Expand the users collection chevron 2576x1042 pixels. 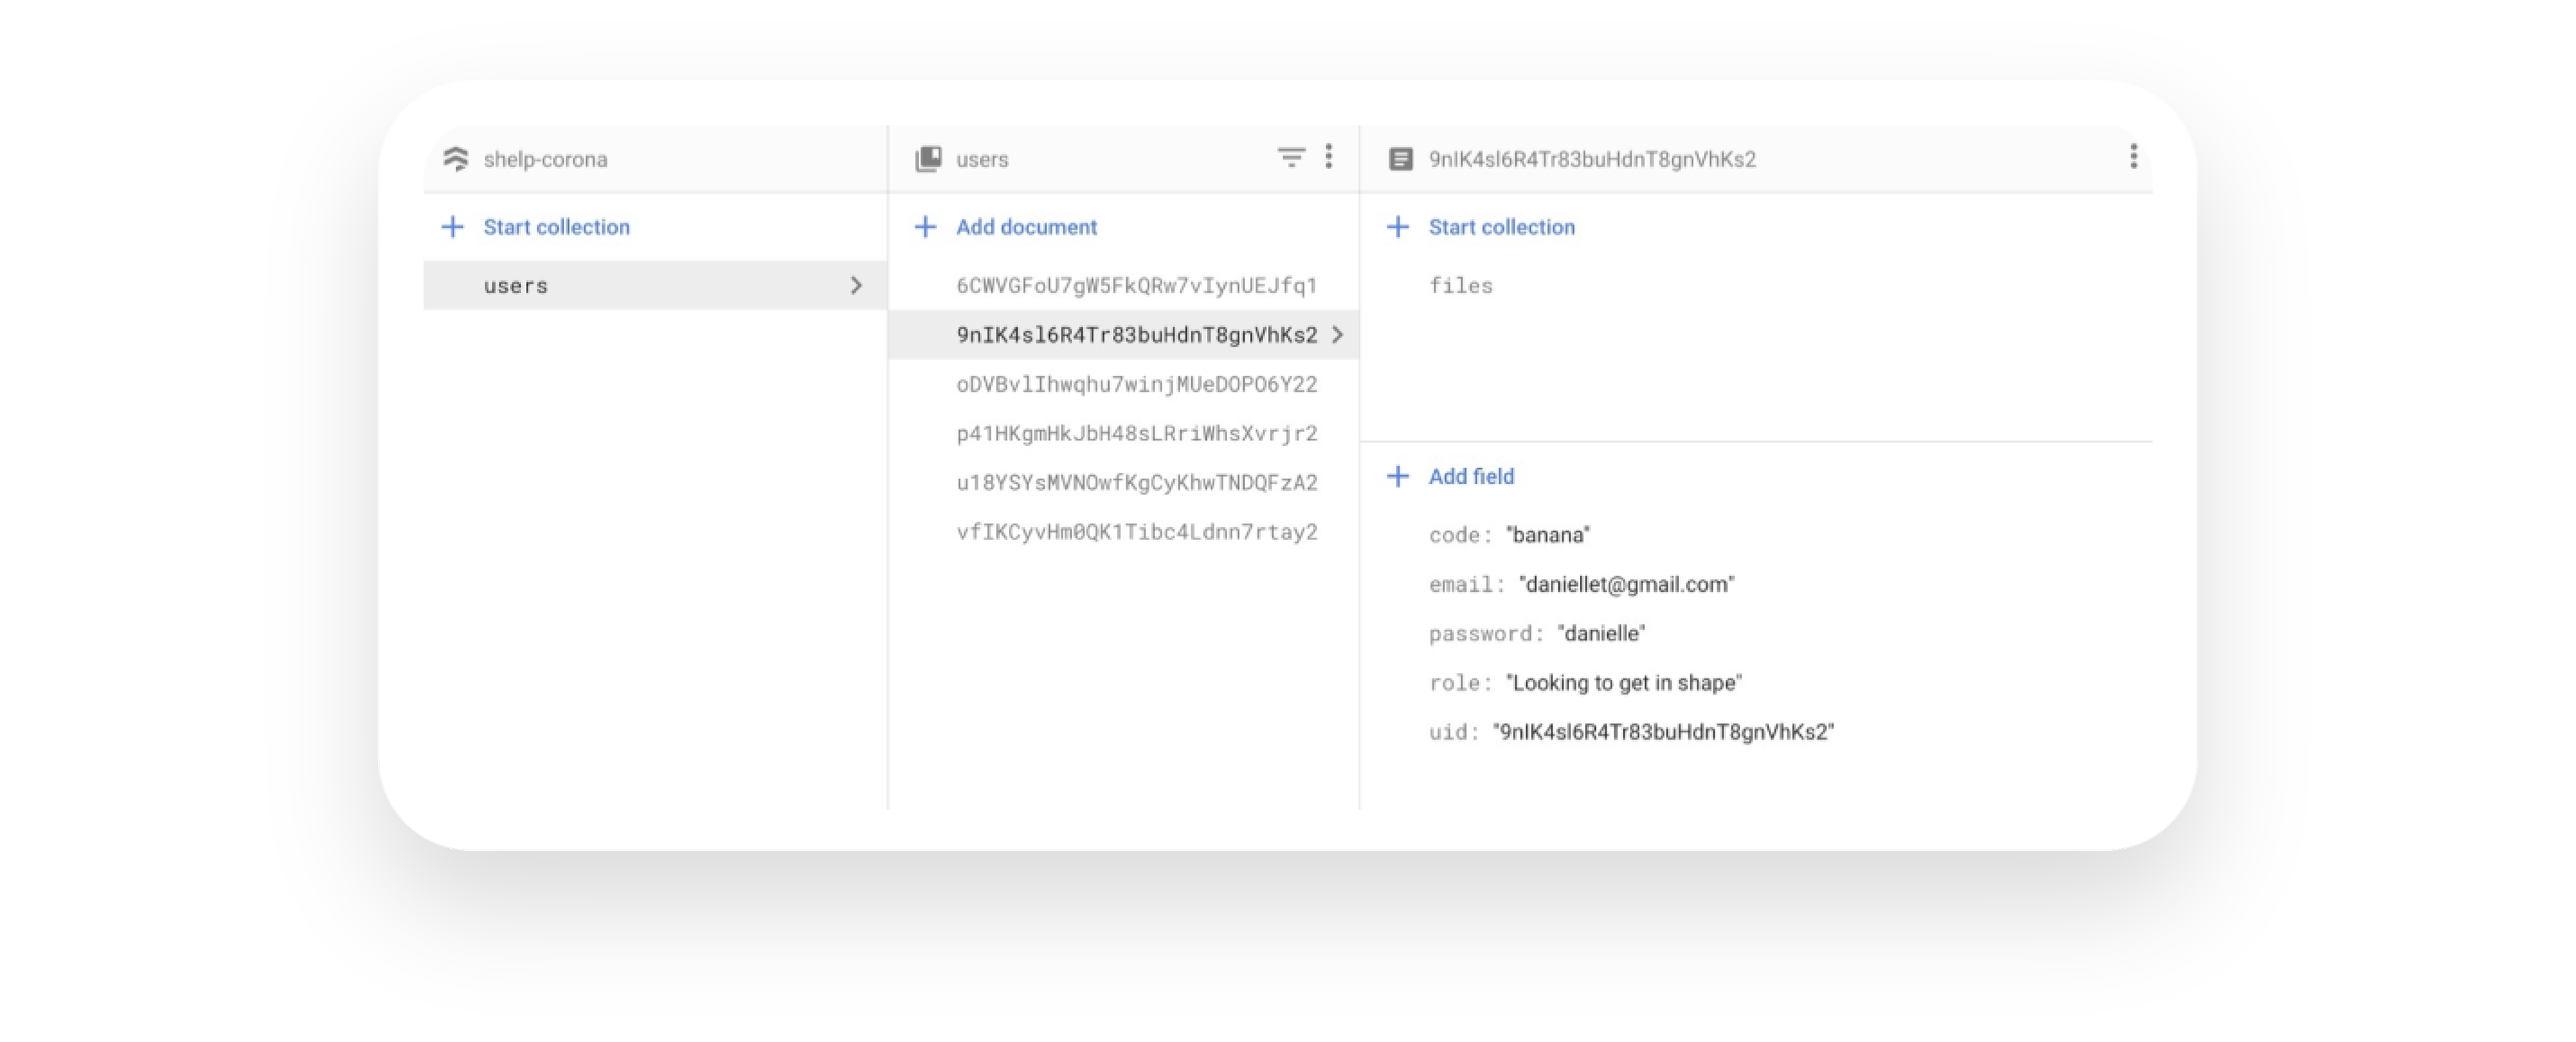(856, 285)
